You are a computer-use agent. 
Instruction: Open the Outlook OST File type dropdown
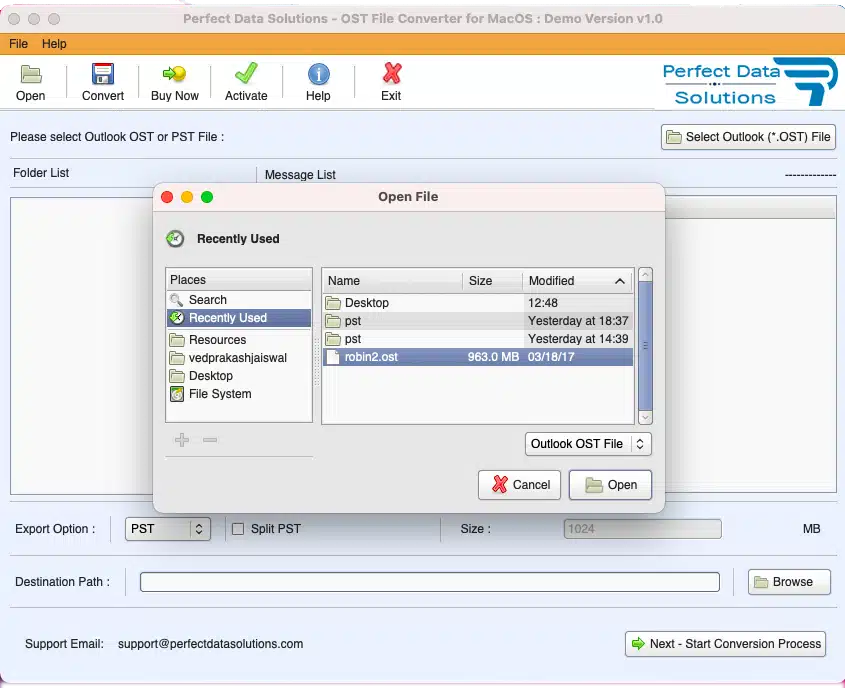[x=588, y=444]
